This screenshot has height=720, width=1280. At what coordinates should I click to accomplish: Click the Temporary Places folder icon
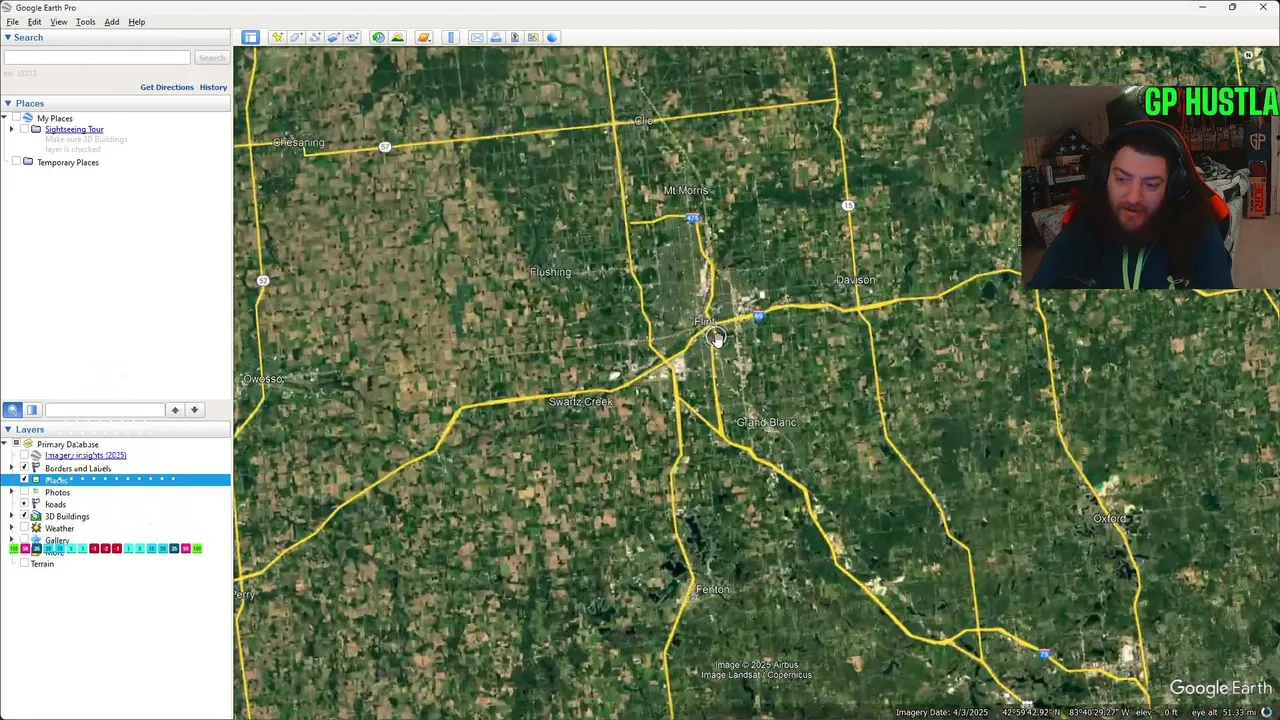[x=28, y=162]
